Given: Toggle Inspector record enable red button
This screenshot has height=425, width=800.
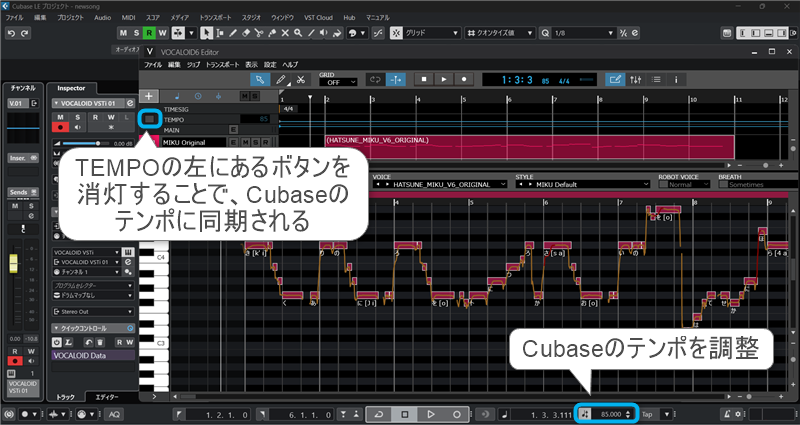Looking at the screenshot, I should point(60,127).
